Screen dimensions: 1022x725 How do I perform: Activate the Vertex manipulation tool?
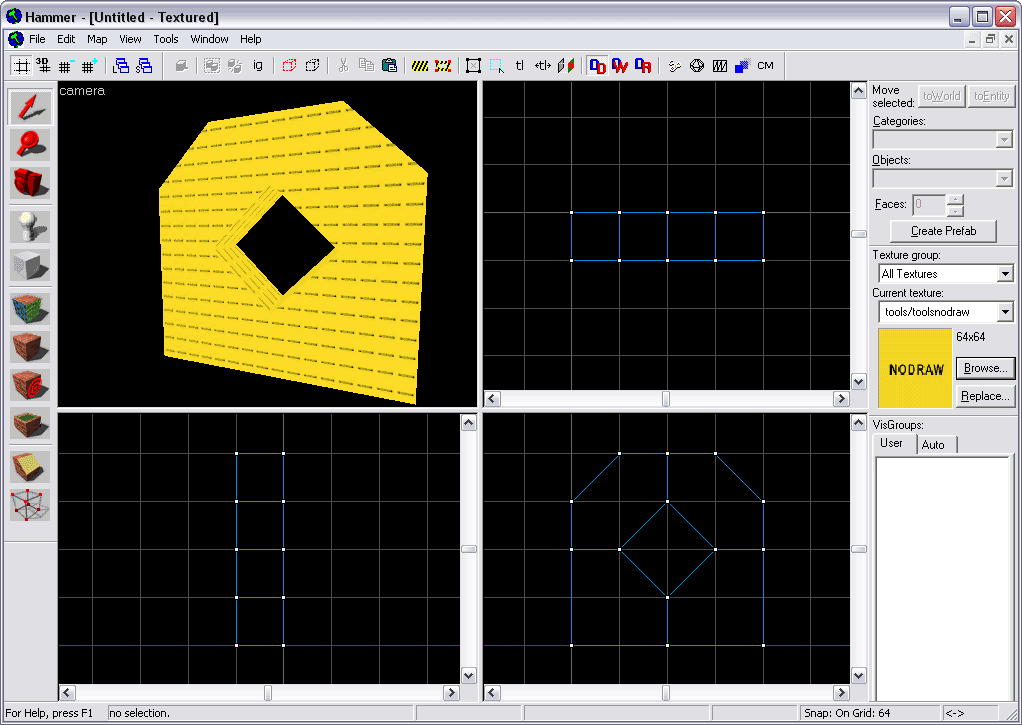[30, 505]
